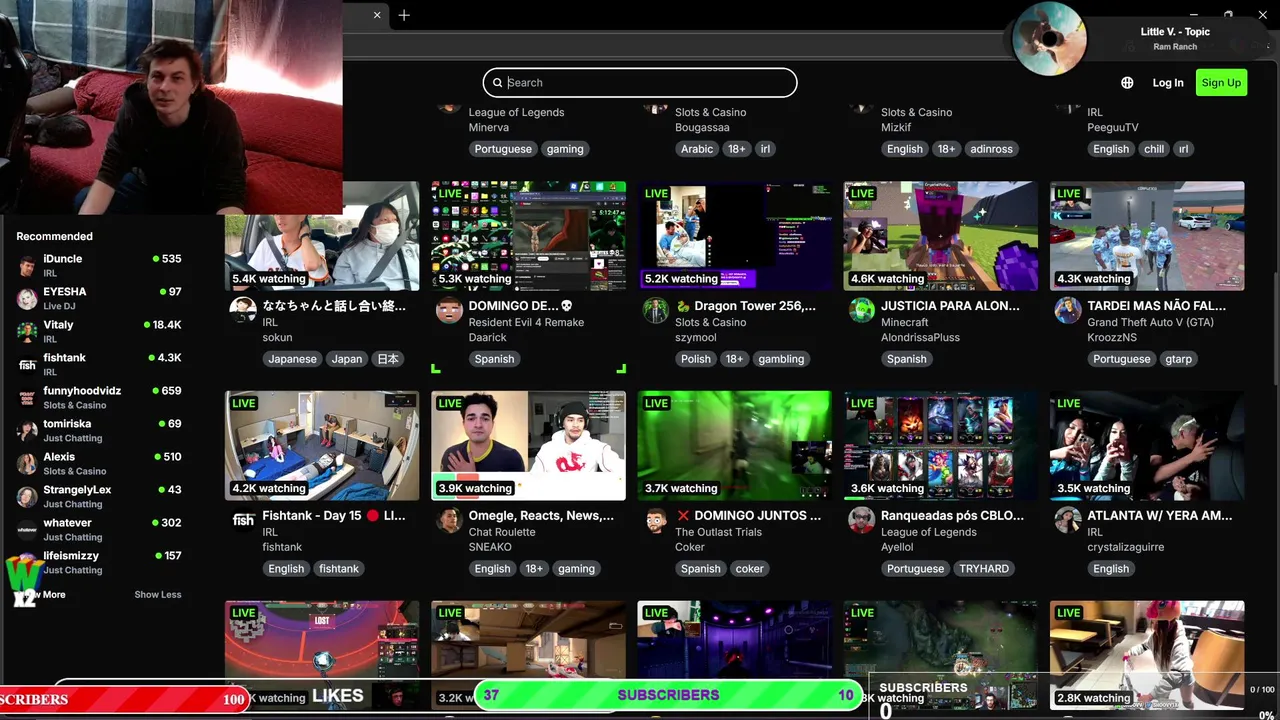Image resolution: width=1280 pixels, height=720 pixels.
Task: Select the gaming tag under Minerva
Action: 564,149
